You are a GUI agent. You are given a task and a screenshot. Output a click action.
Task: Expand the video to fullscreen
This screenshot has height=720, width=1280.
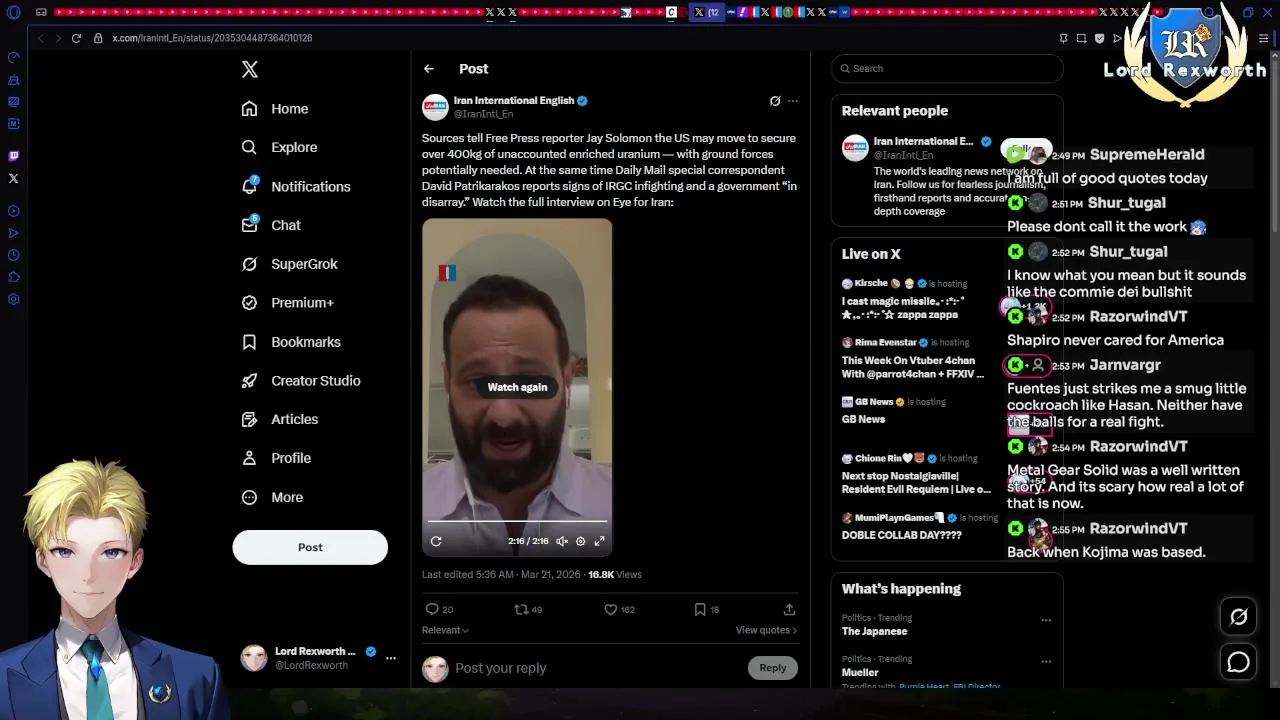point(600,541)
